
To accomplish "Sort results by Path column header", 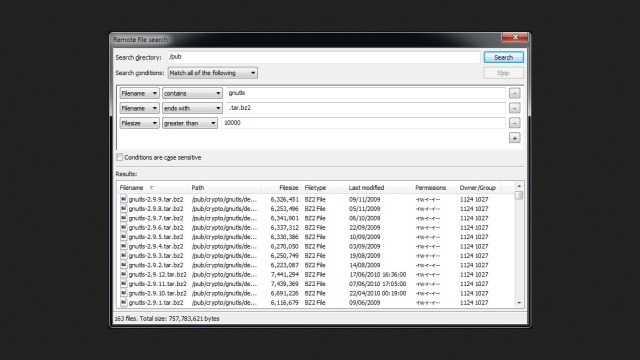I will 224,188.
